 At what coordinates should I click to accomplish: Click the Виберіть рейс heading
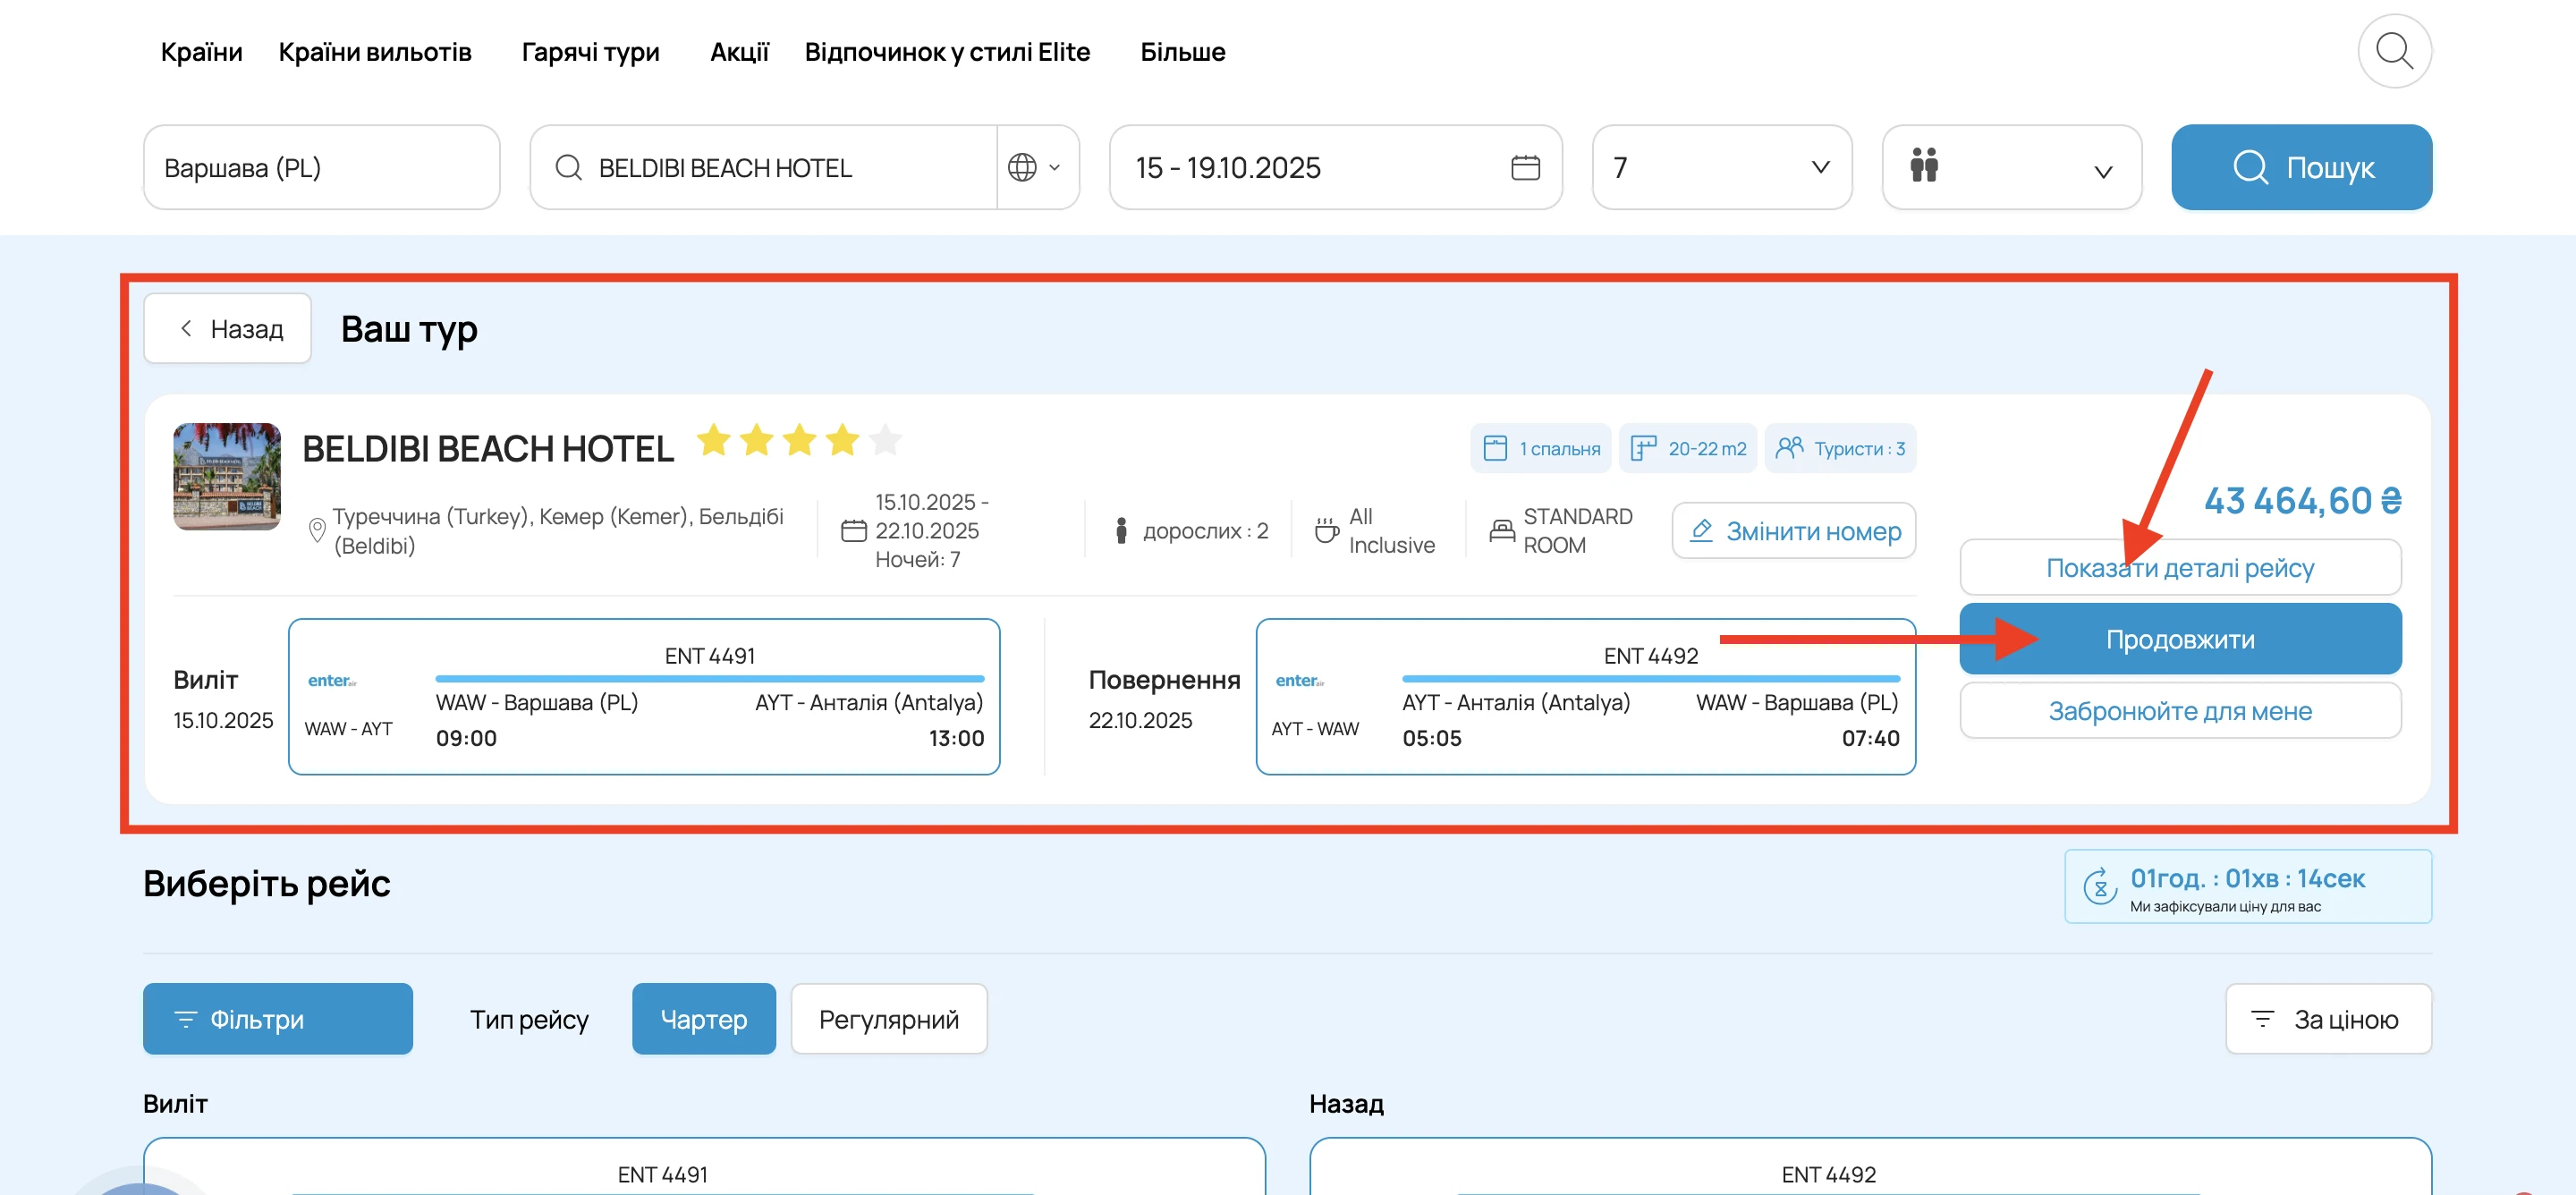coord(267,884)
